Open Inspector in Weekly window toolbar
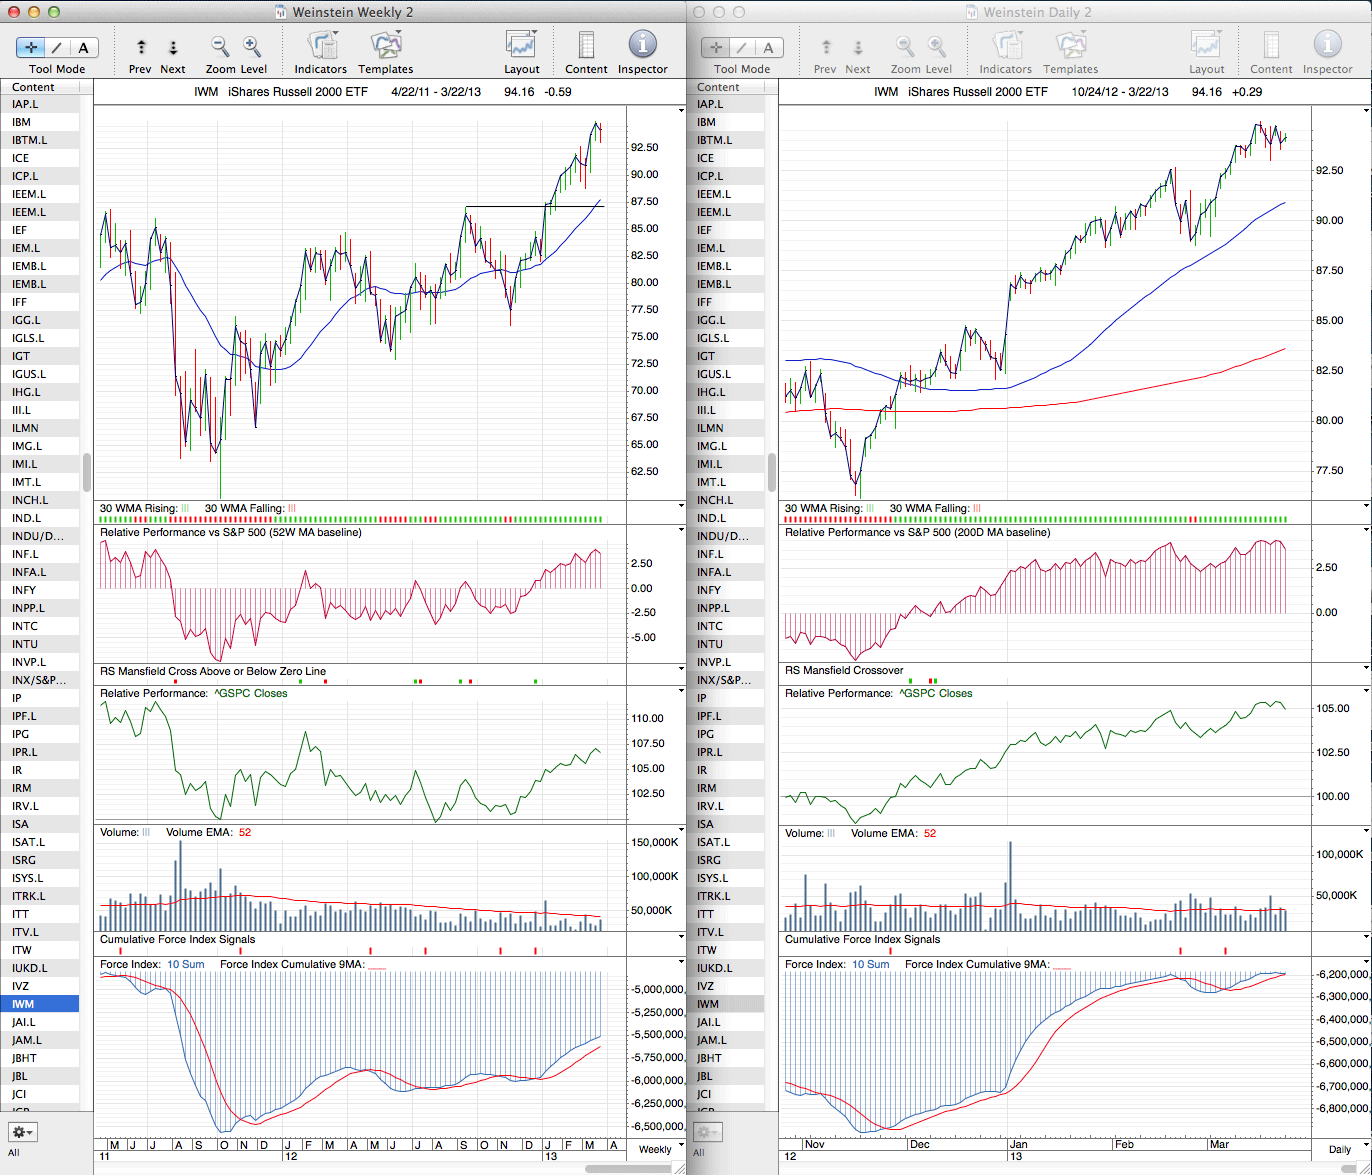 (642, 46)
